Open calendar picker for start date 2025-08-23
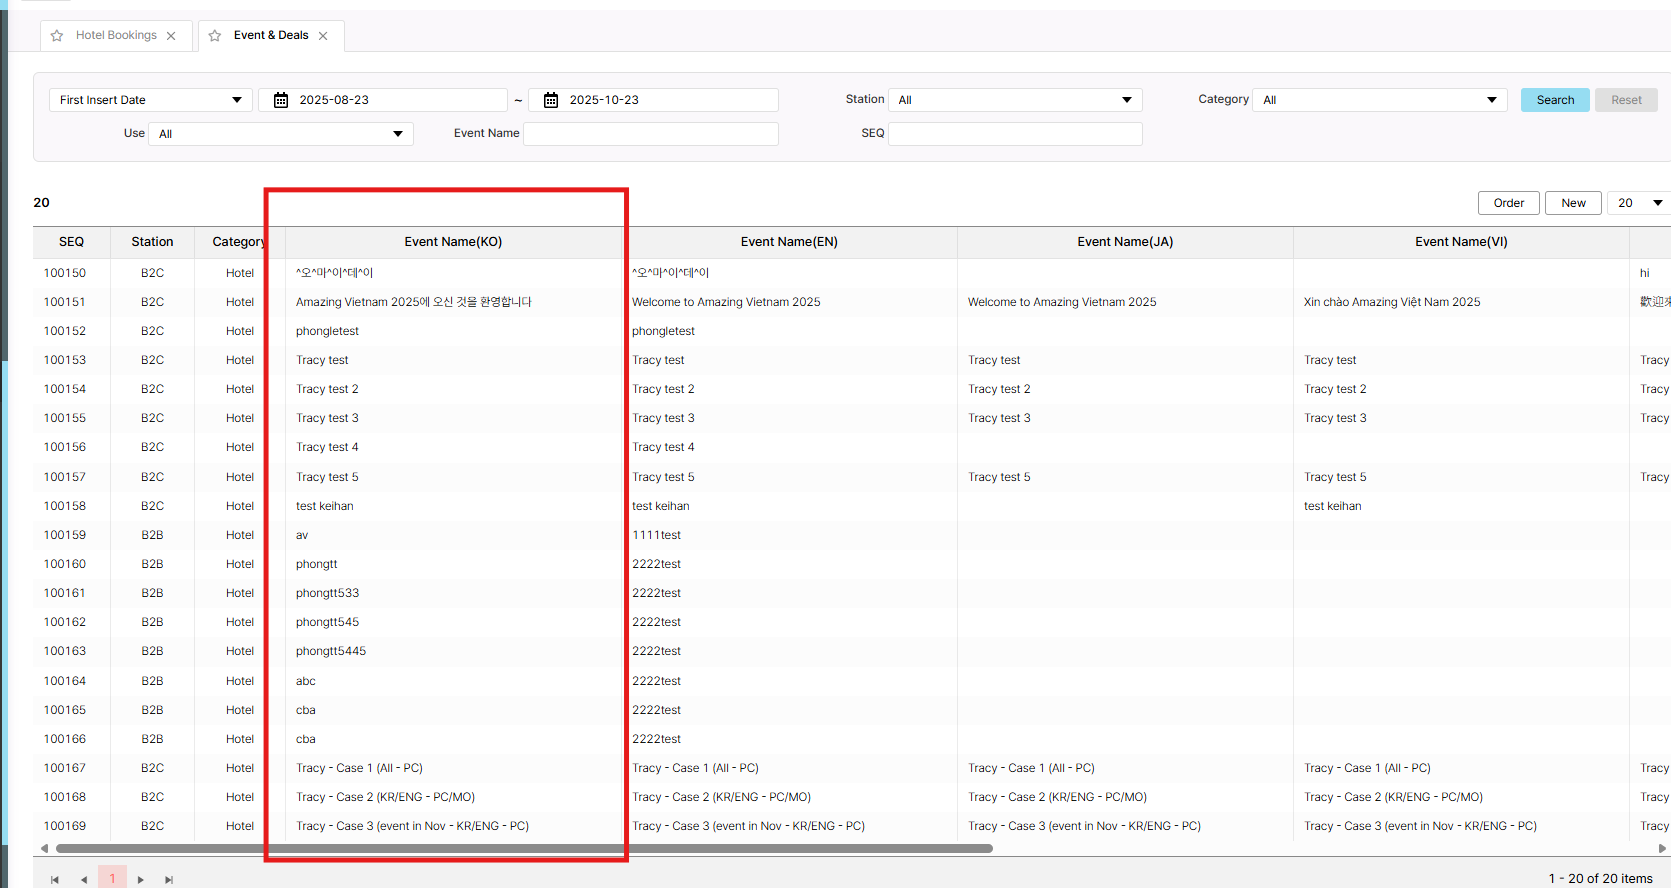 pyautogui.click(x=281, y=100)
